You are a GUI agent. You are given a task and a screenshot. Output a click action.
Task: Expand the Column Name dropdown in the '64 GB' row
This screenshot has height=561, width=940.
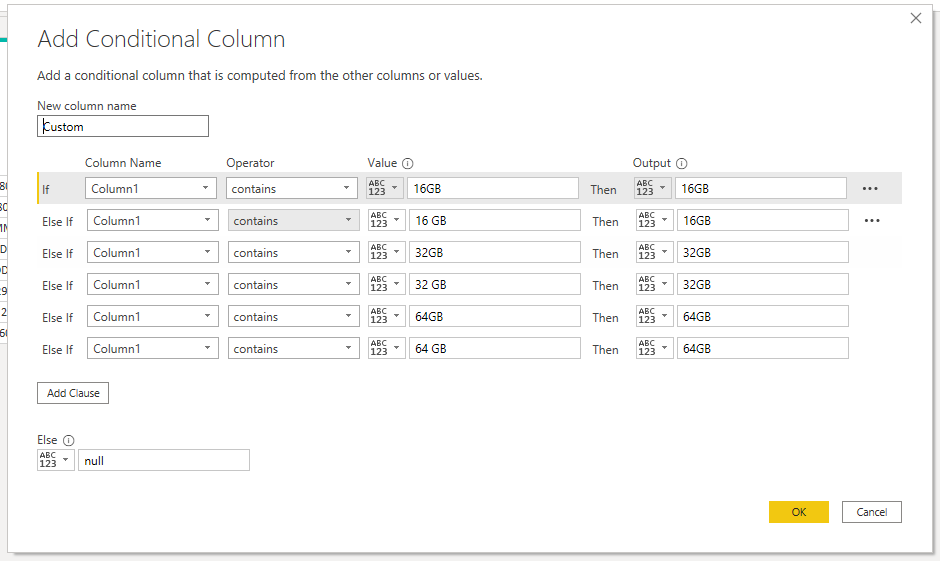click(x=152, y=348)
